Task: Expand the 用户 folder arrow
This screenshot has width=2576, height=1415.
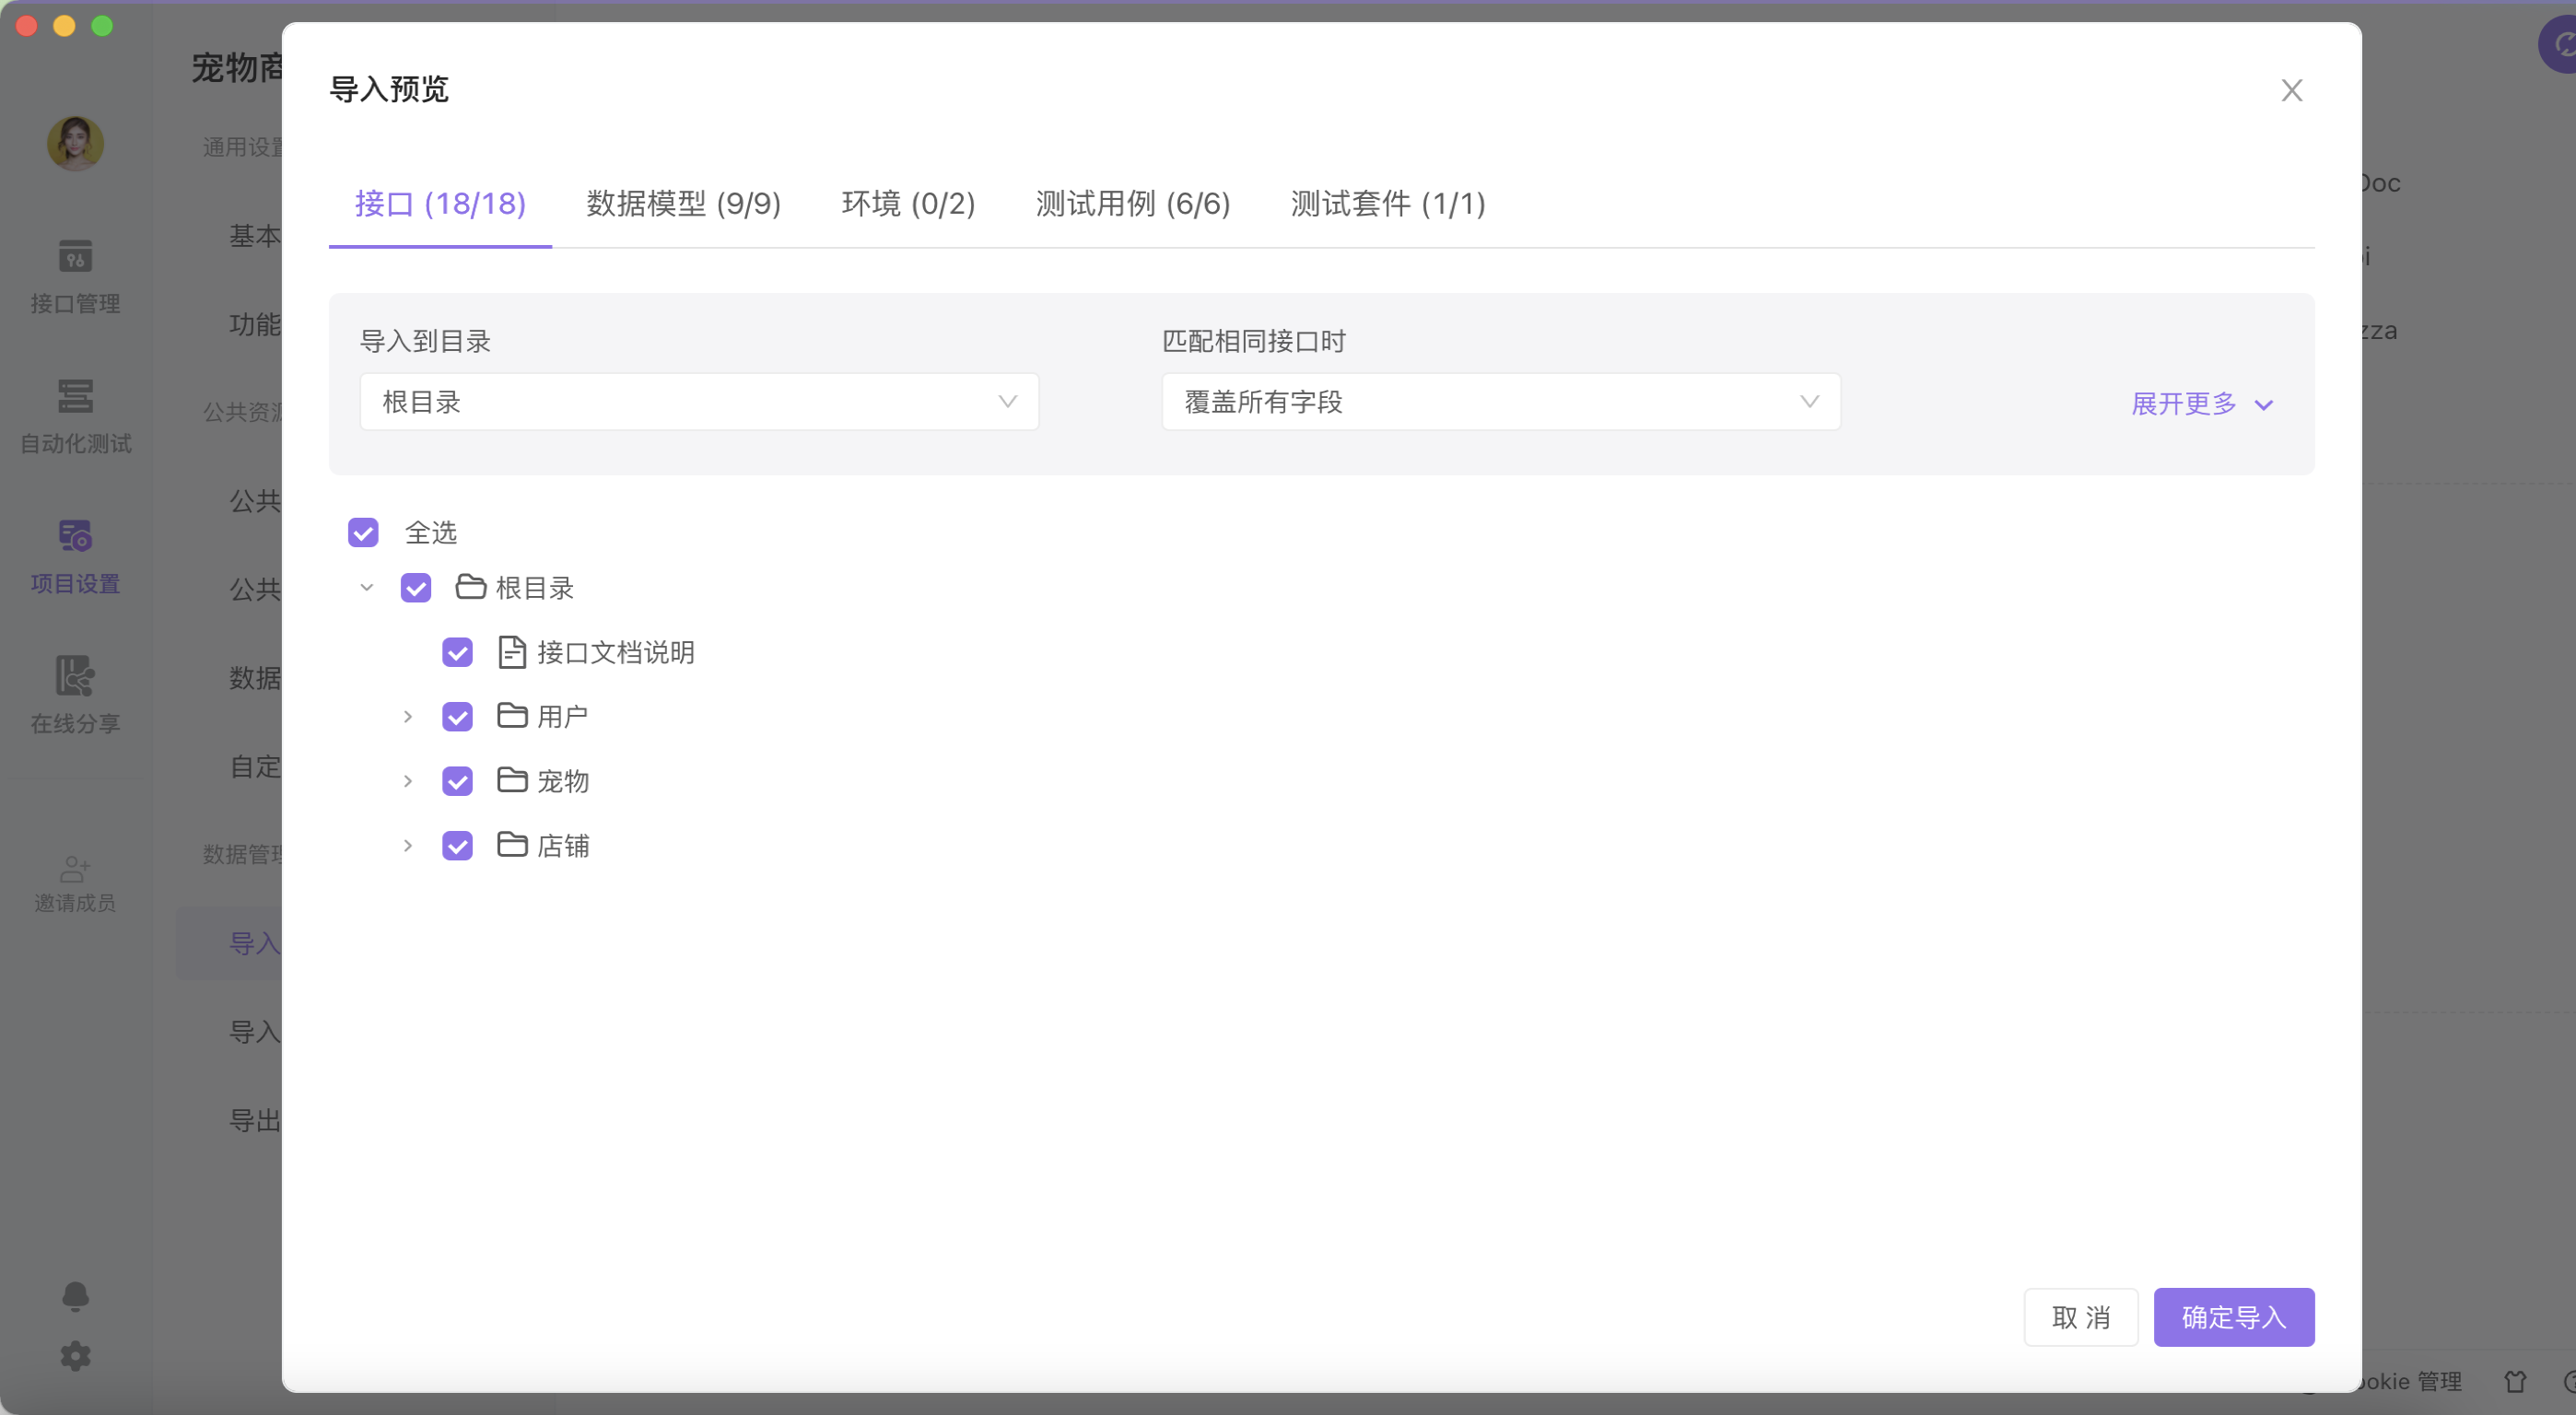Action: tap(407, 717)
